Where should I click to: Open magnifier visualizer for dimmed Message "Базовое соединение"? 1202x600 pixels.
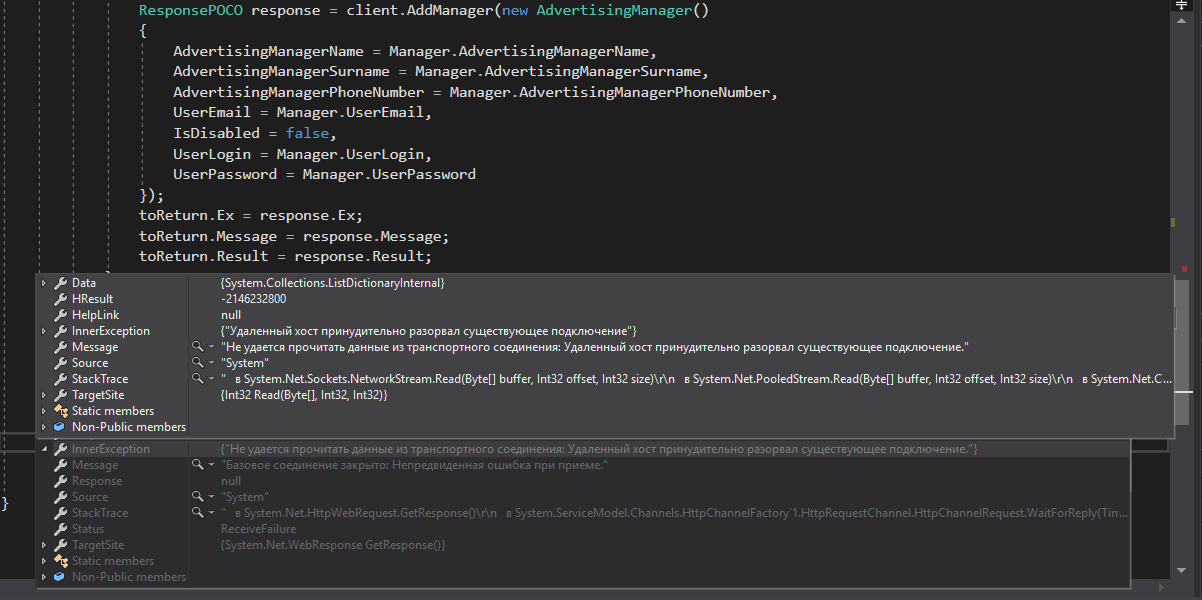click(197, 465)
